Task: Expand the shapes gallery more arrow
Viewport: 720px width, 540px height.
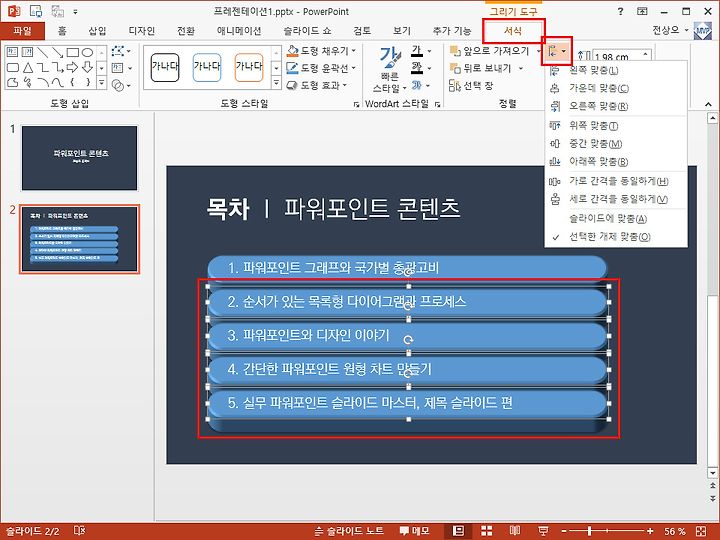Action: 101,83
